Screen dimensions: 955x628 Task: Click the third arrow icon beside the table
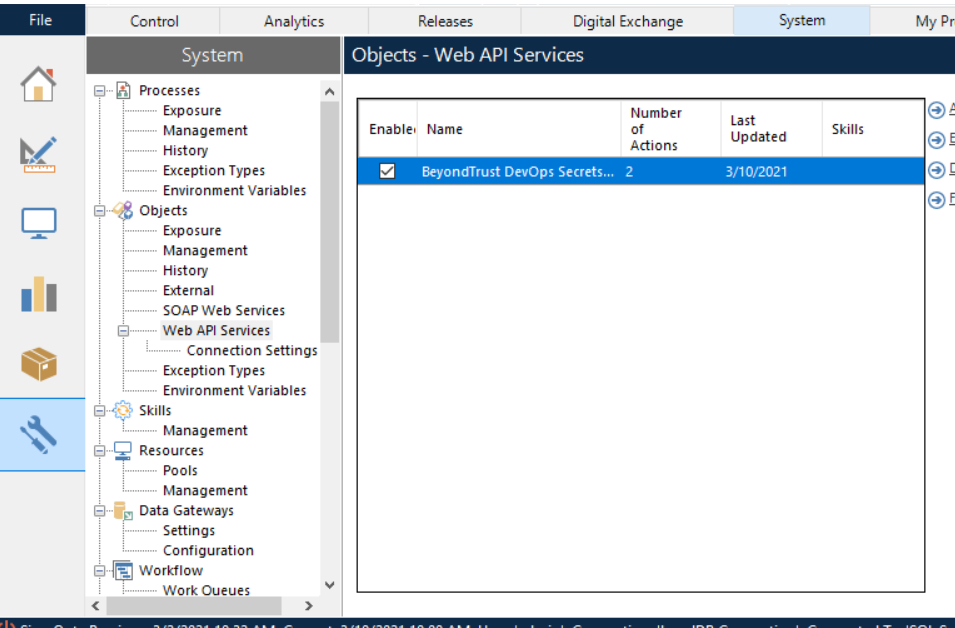[937, 170]
